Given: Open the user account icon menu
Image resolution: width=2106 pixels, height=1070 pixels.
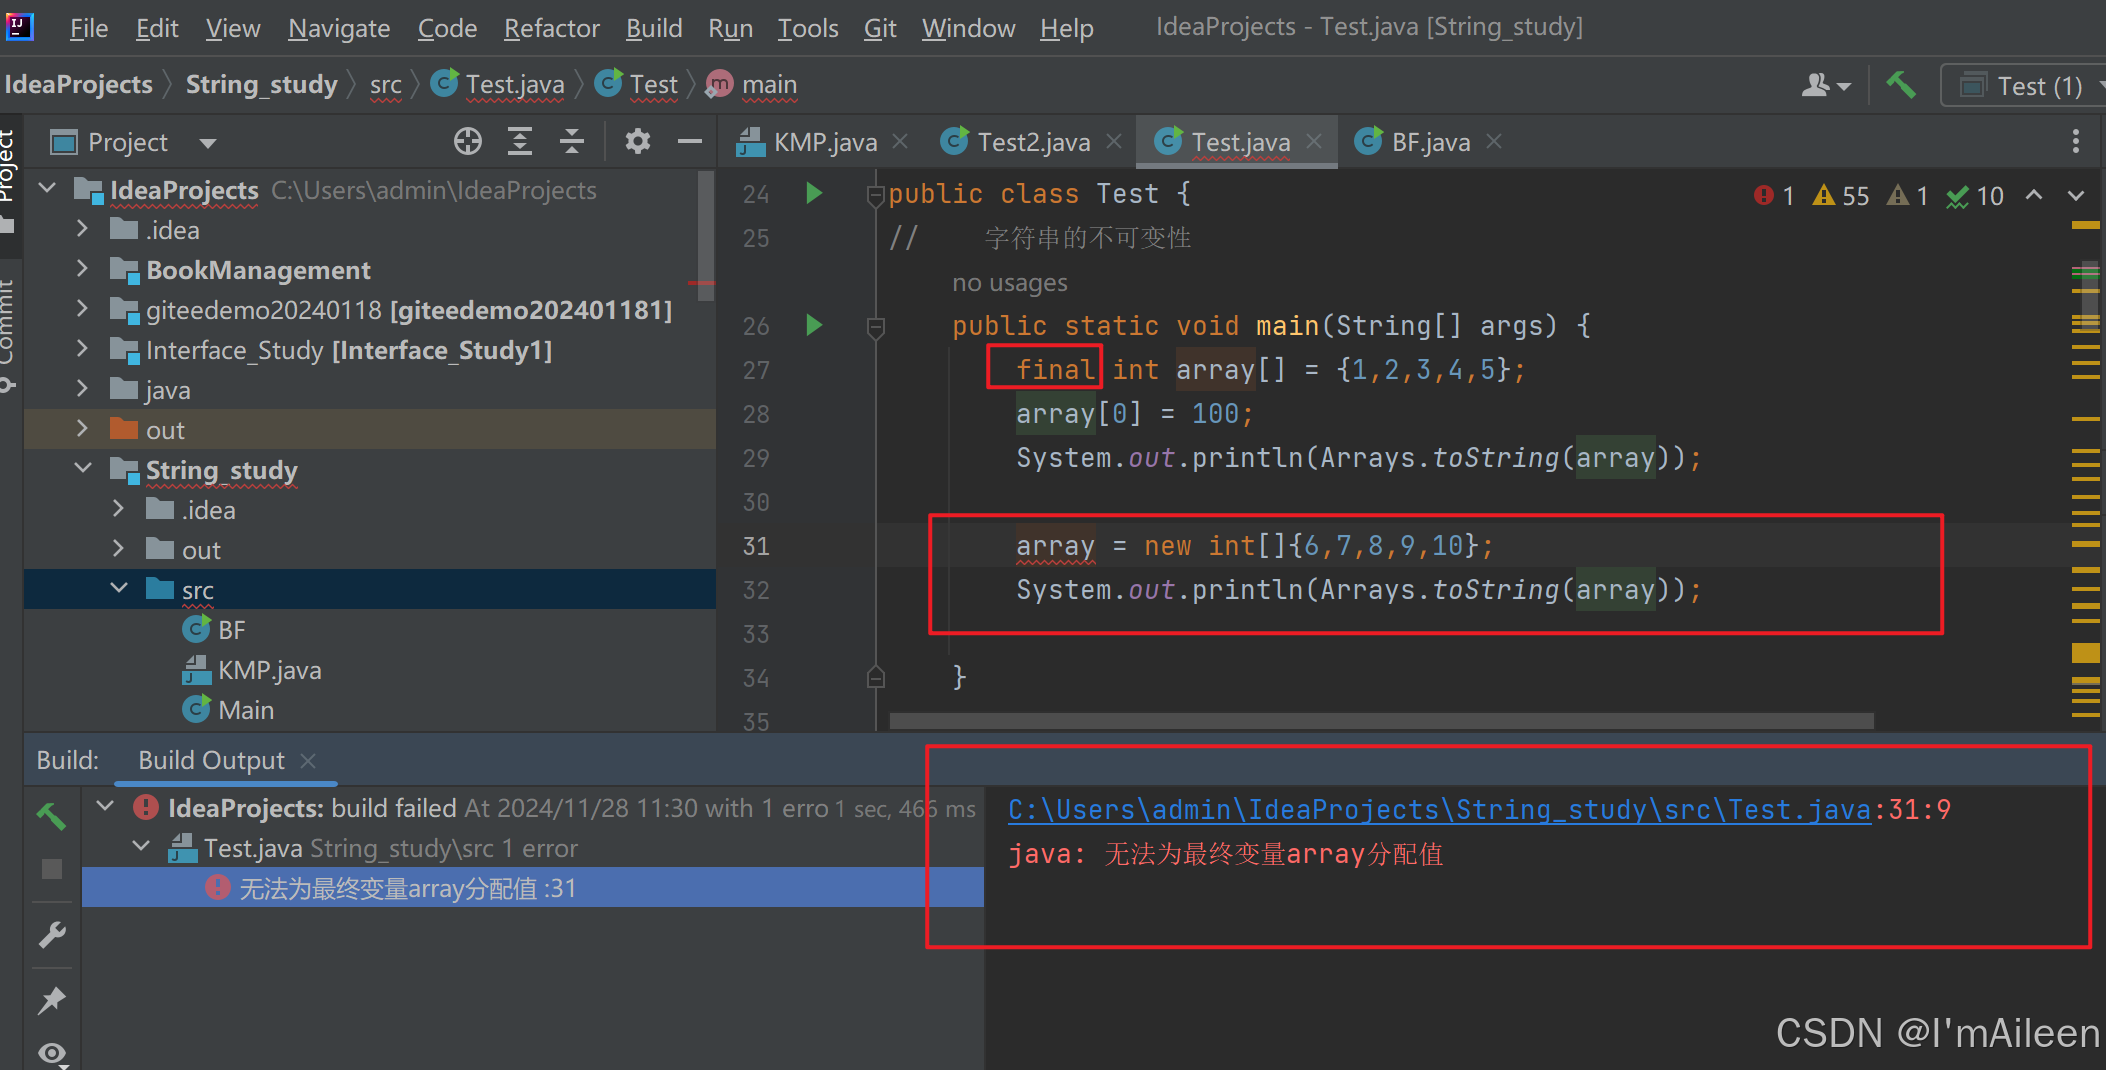Looking at the screenshot, I should click(x=1826, y=85).
